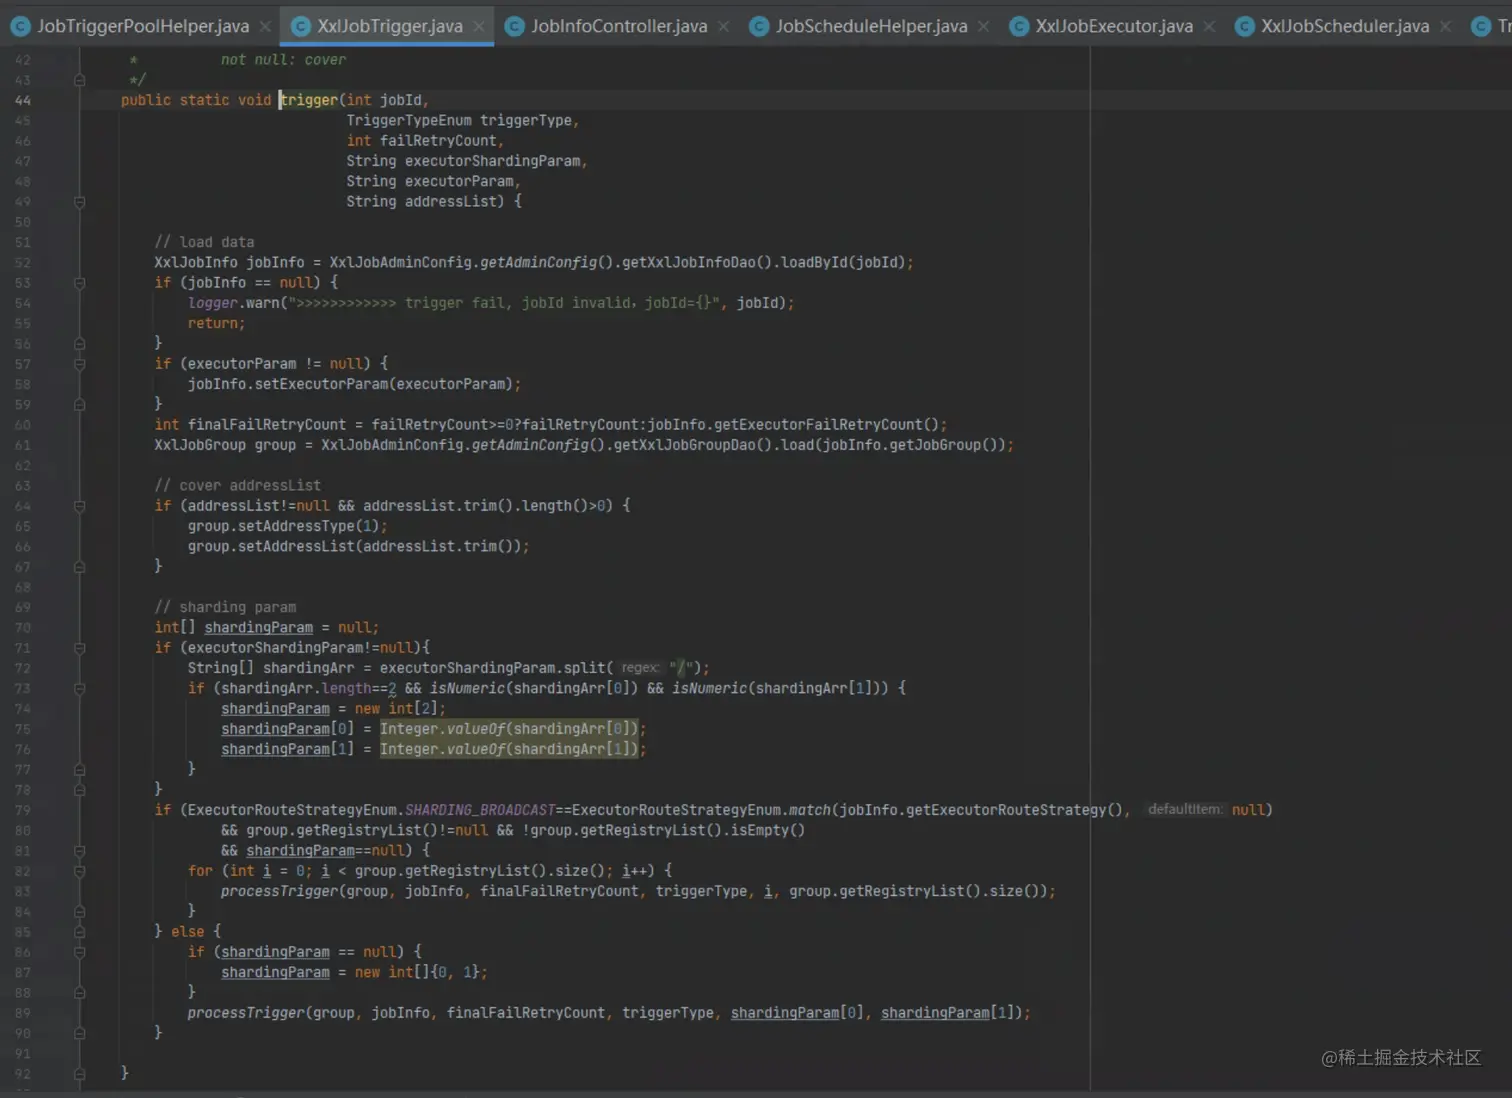Click the class icon on XxlJobExecutor.java tab
This screenshot has width=1512, height=1098.
coord(1019,26)
